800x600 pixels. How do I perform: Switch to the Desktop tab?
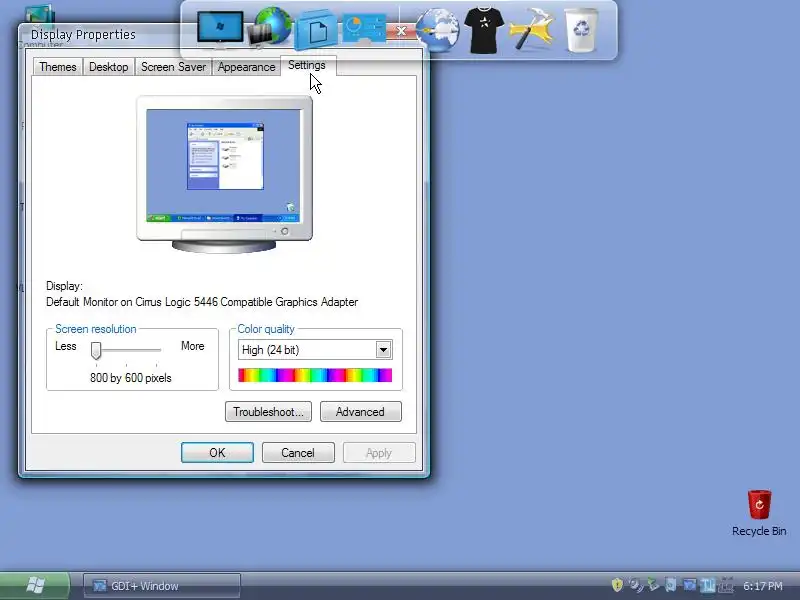pyautogui.click(x=108, y=67)
